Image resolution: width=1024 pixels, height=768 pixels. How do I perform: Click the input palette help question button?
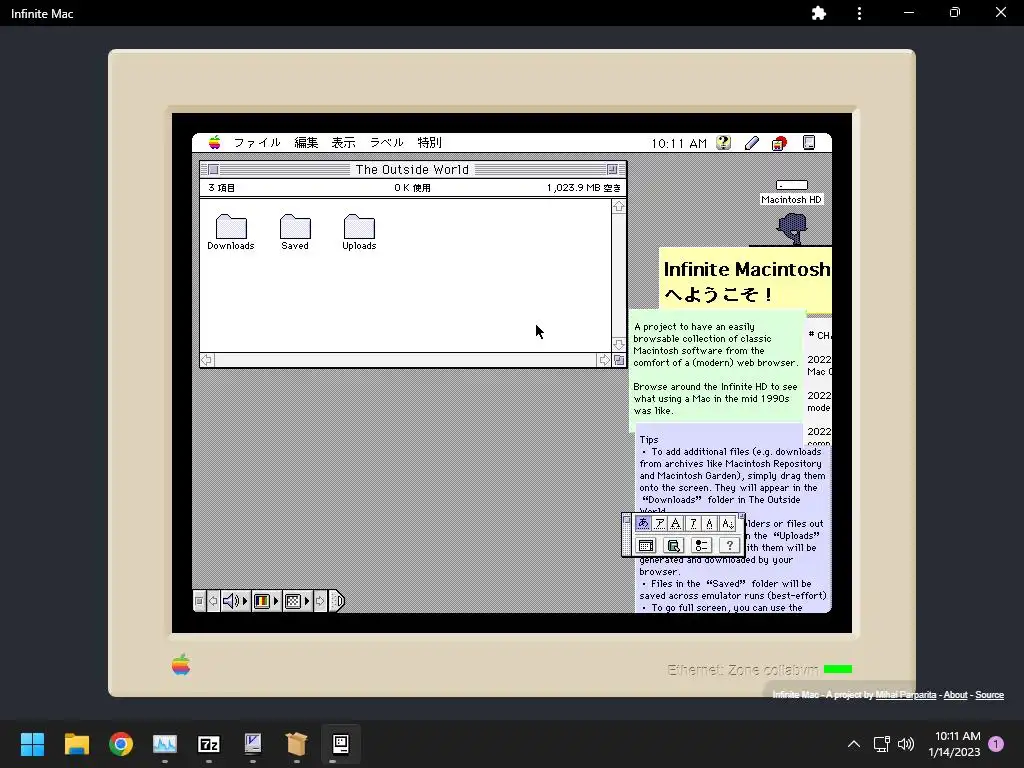729,545
